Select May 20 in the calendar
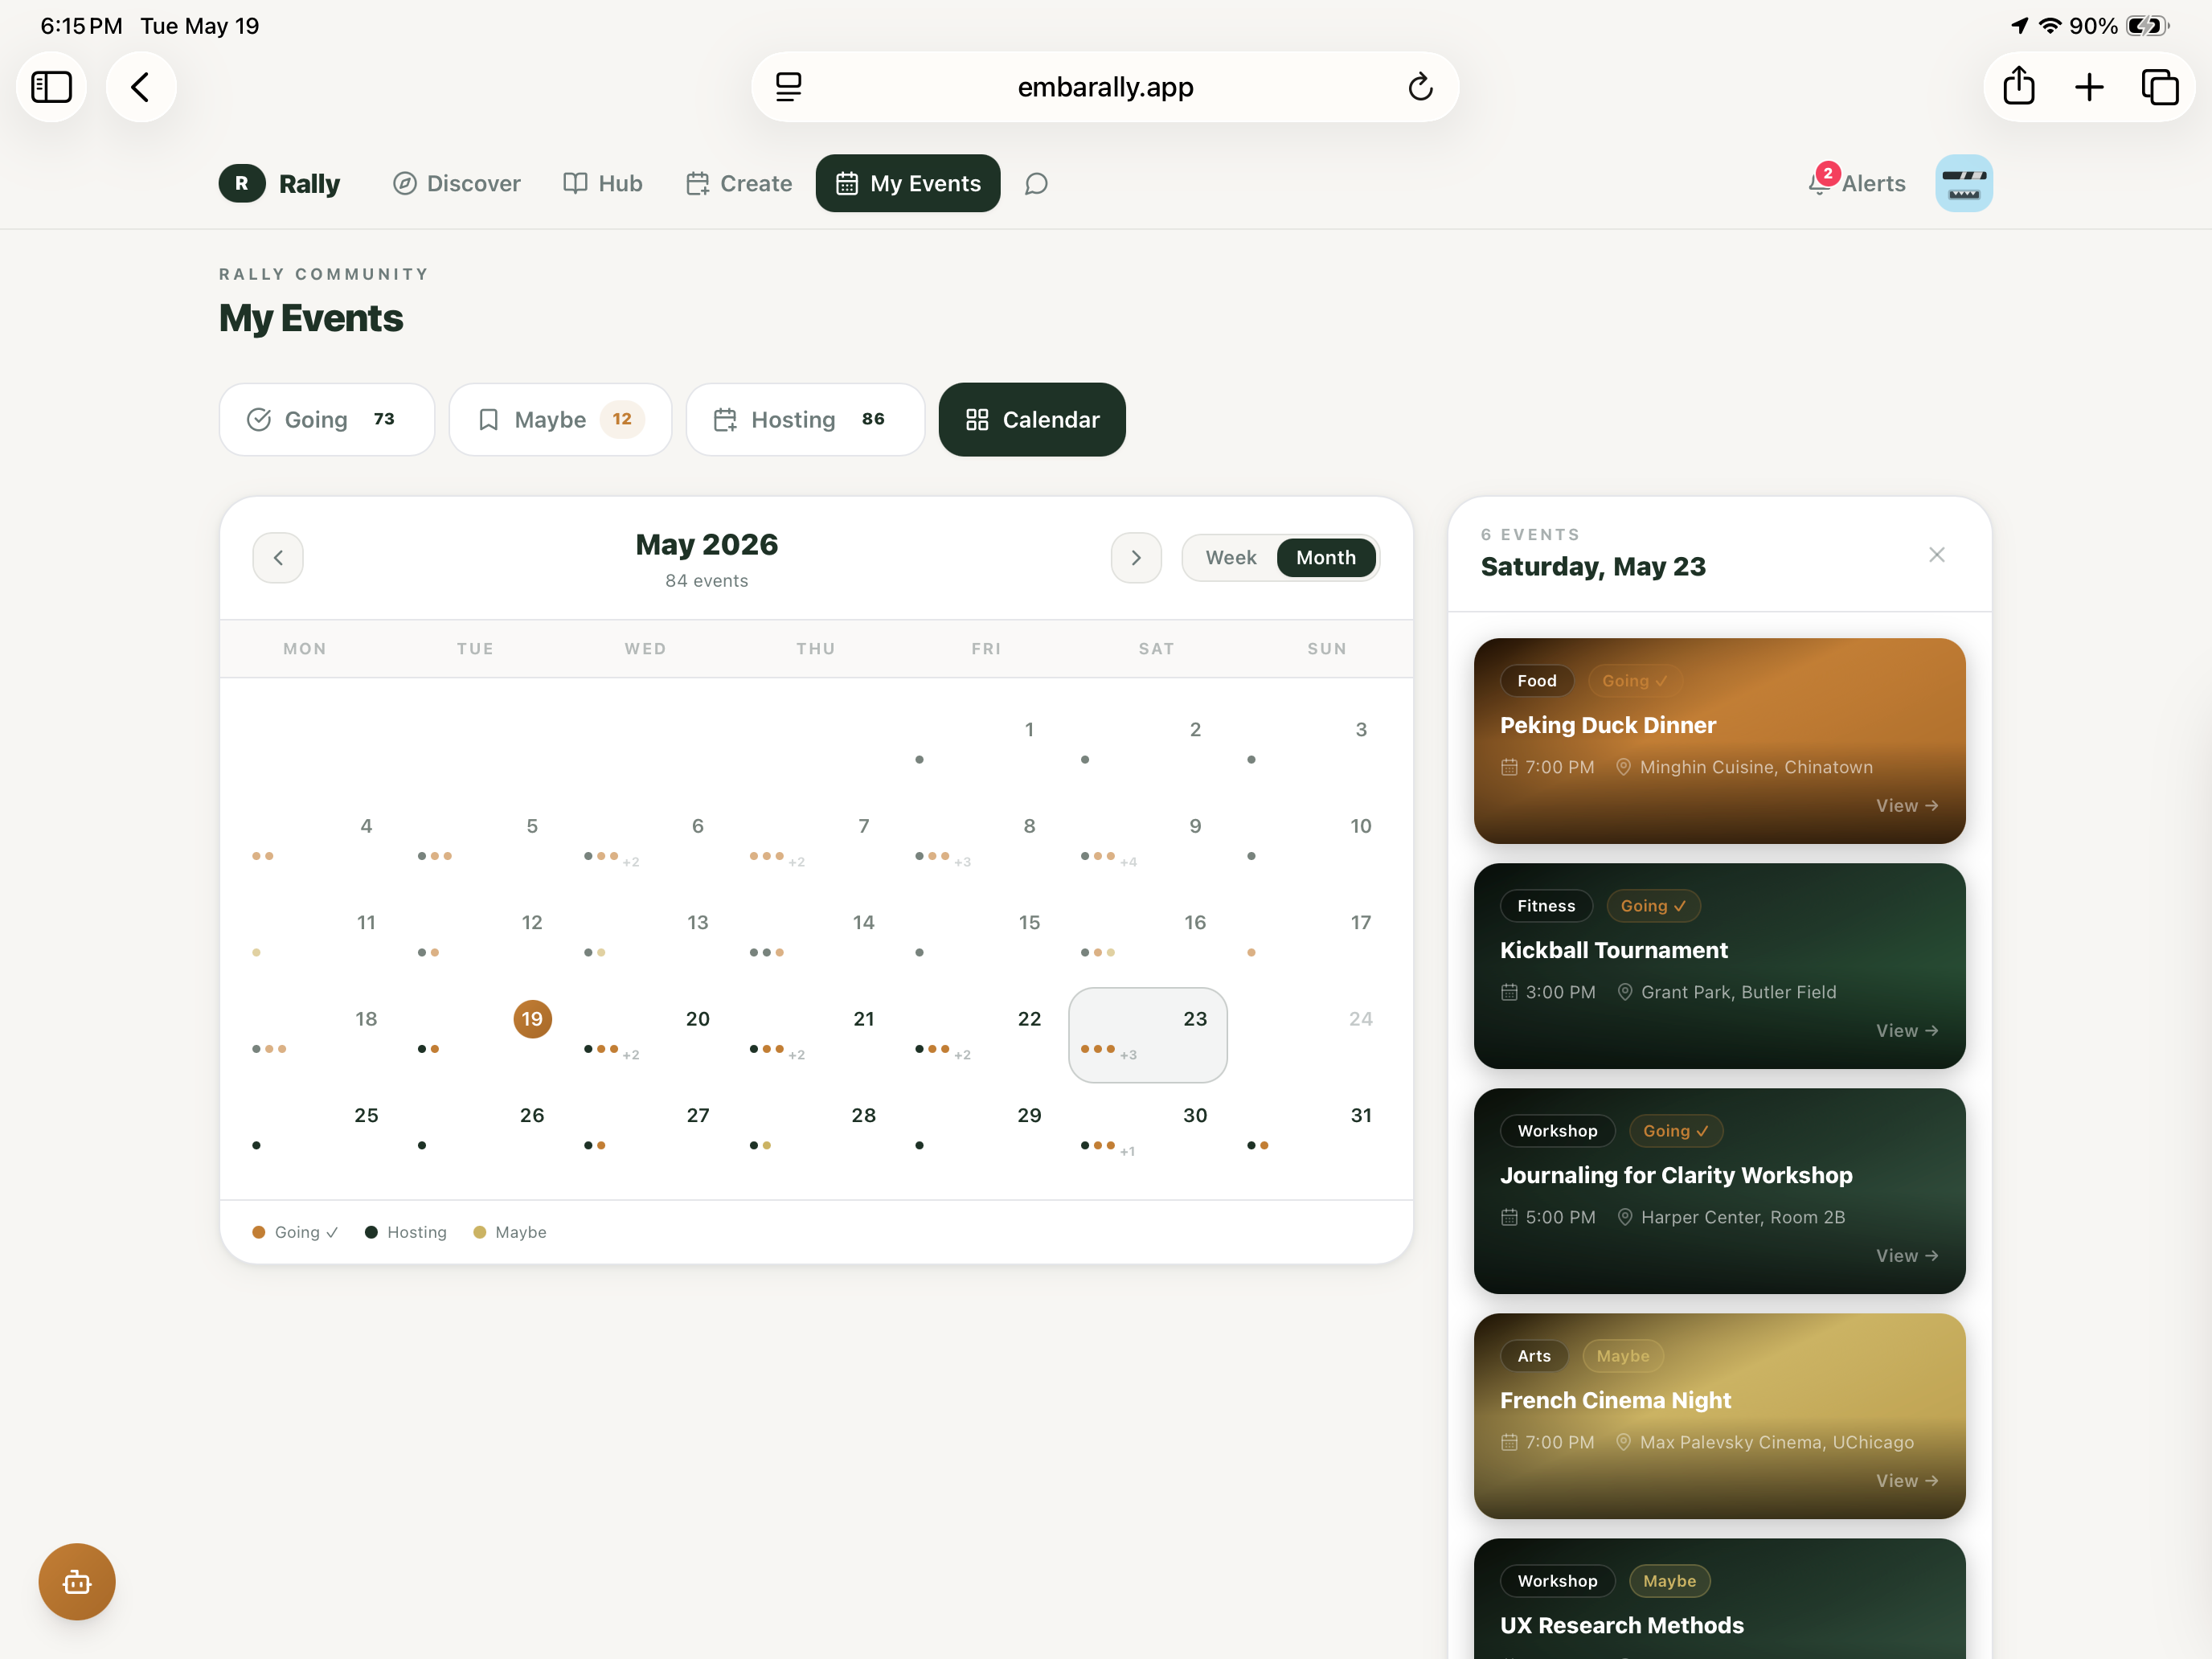This screenshot has width=2212, height=1659. pyautogui.click(x=650, y=1034)
